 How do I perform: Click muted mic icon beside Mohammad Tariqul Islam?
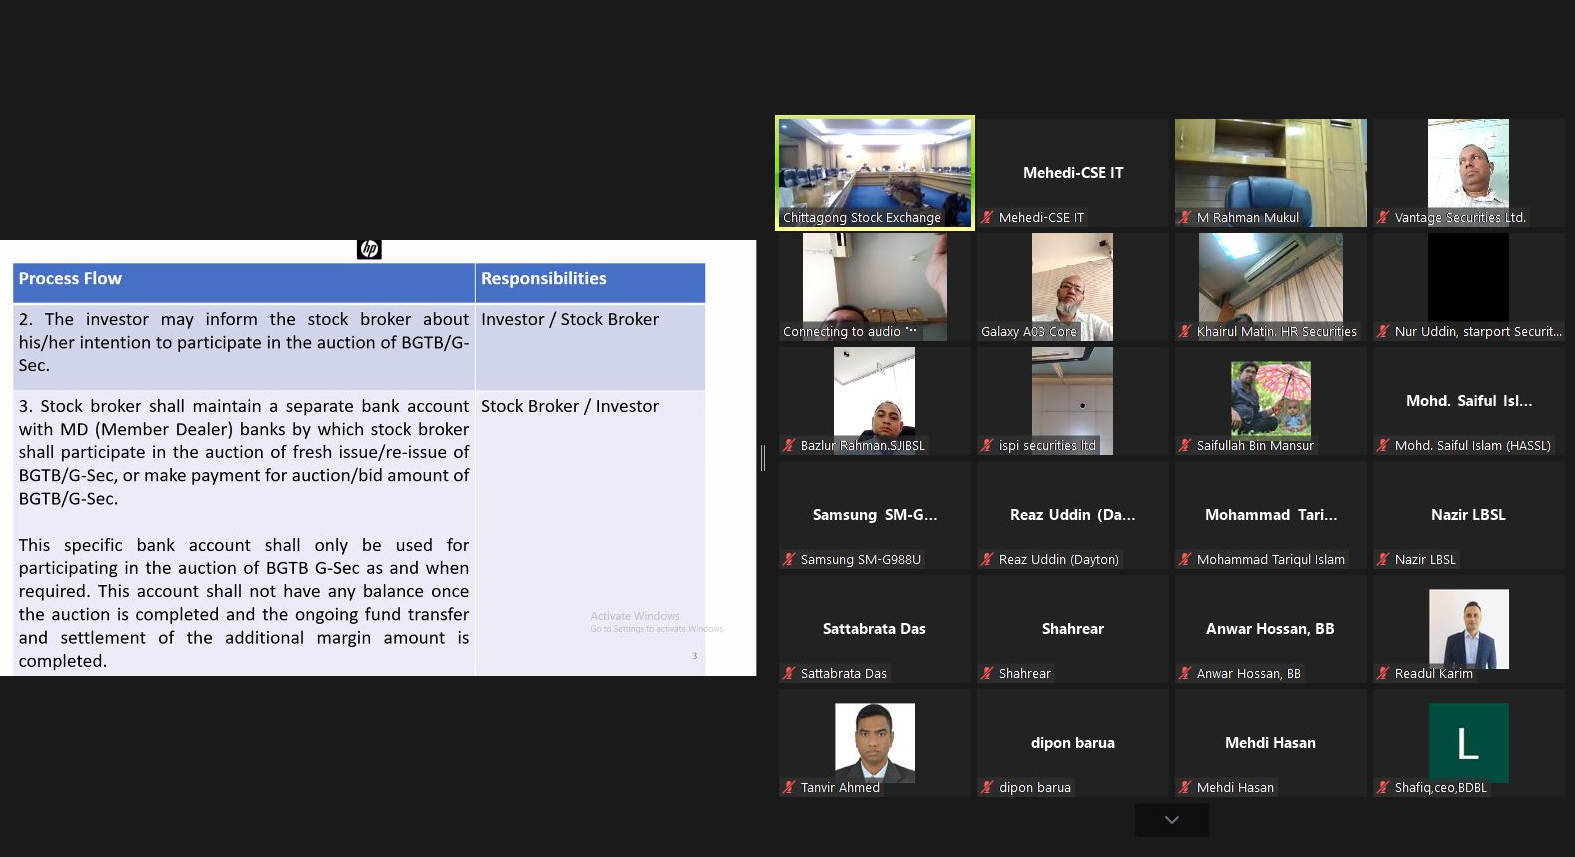(1186, 559)
